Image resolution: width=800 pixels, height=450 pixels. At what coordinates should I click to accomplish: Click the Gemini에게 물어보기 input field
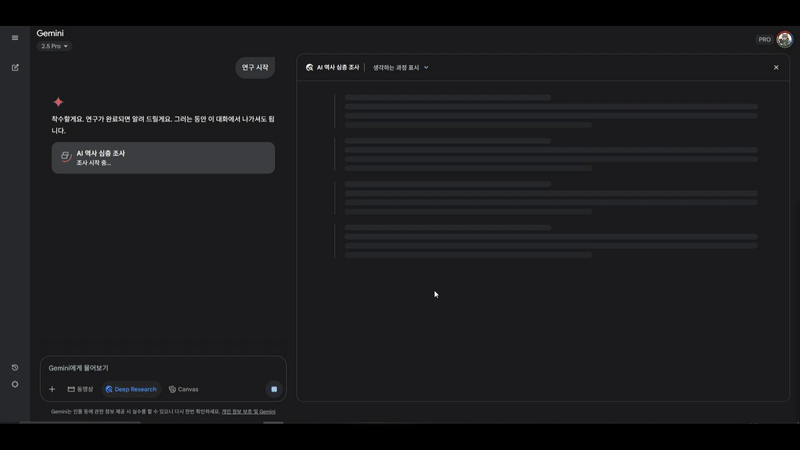click(160, 368)
